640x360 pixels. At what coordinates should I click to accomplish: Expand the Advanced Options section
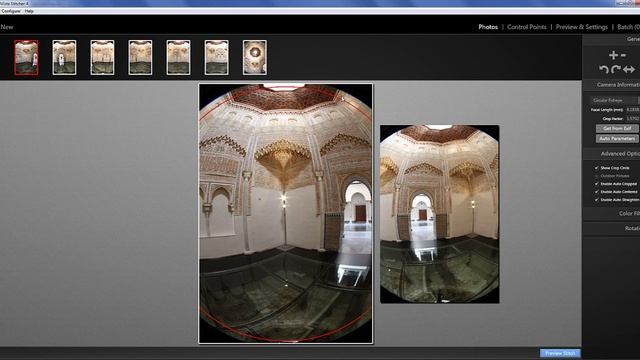pos(612,153)
